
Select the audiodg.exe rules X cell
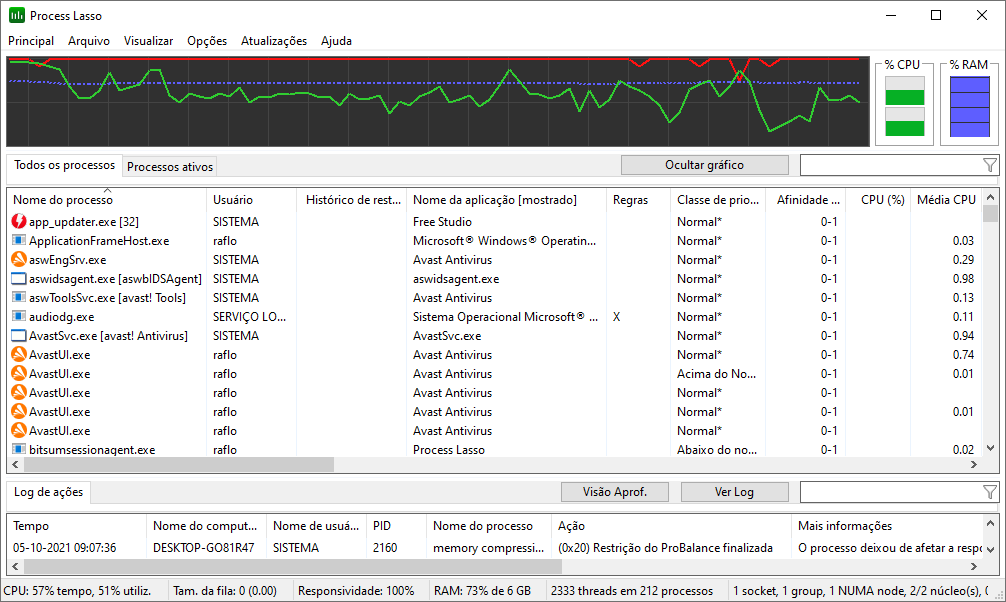pos(616,316)
